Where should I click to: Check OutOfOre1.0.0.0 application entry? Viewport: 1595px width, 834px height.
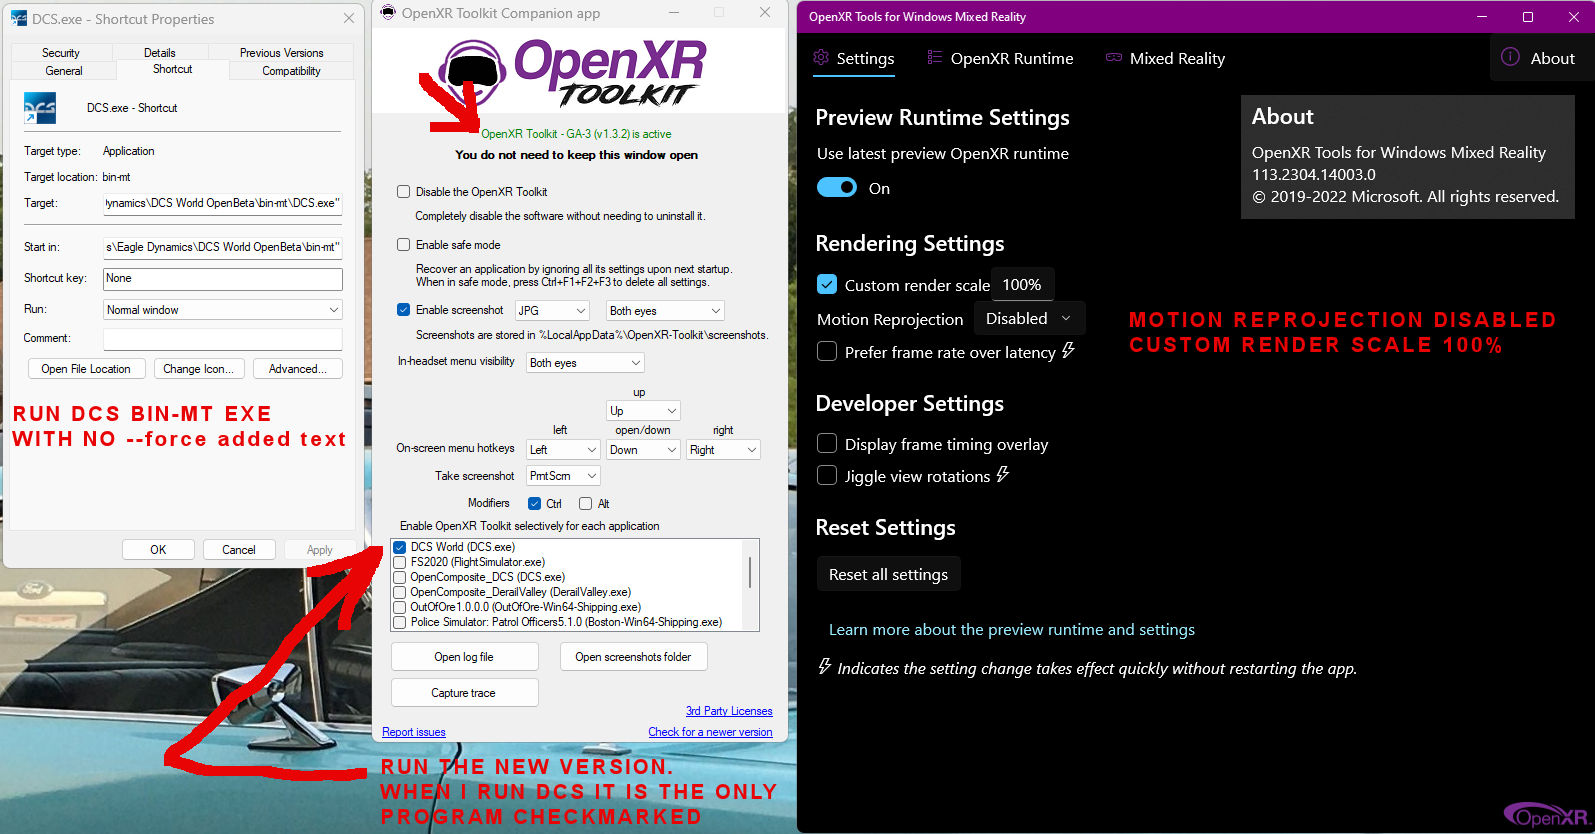click(400, 607)
